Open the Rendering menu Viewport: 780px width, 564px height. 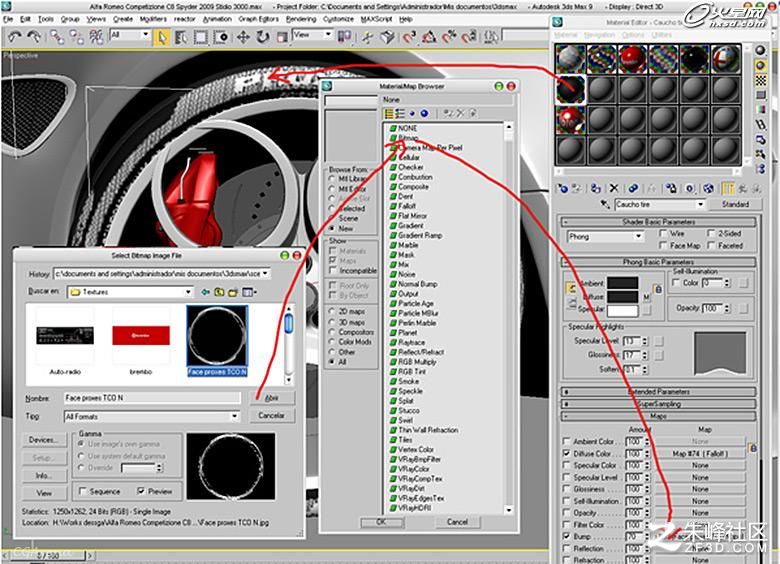coord(301,19)
